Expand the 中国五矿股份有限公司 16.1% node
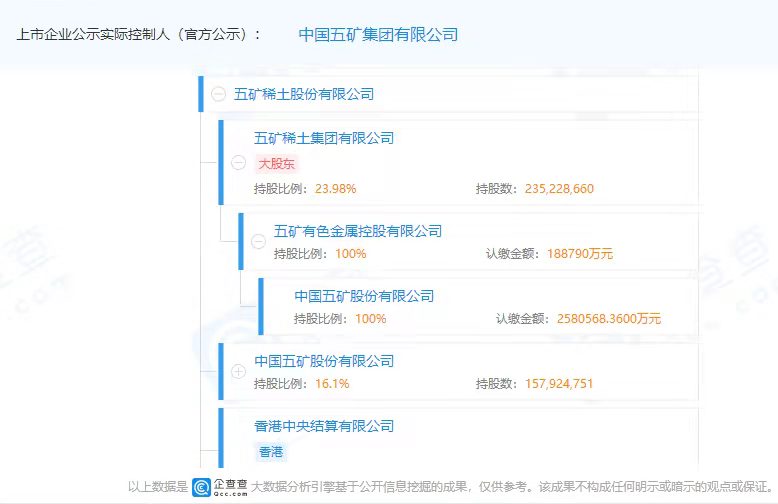 coord(238,372)
